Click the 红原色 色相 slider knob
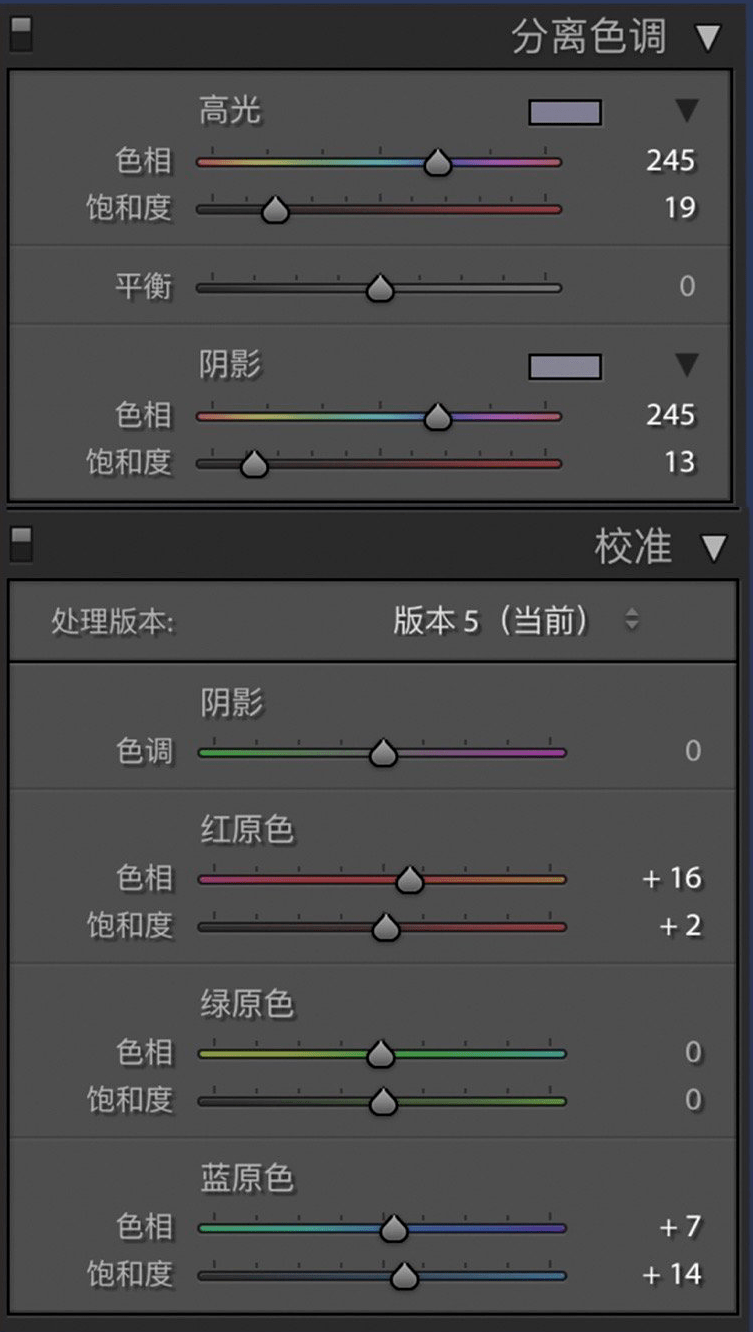This screenshot has width=753, height=1332. coord(410,878)
